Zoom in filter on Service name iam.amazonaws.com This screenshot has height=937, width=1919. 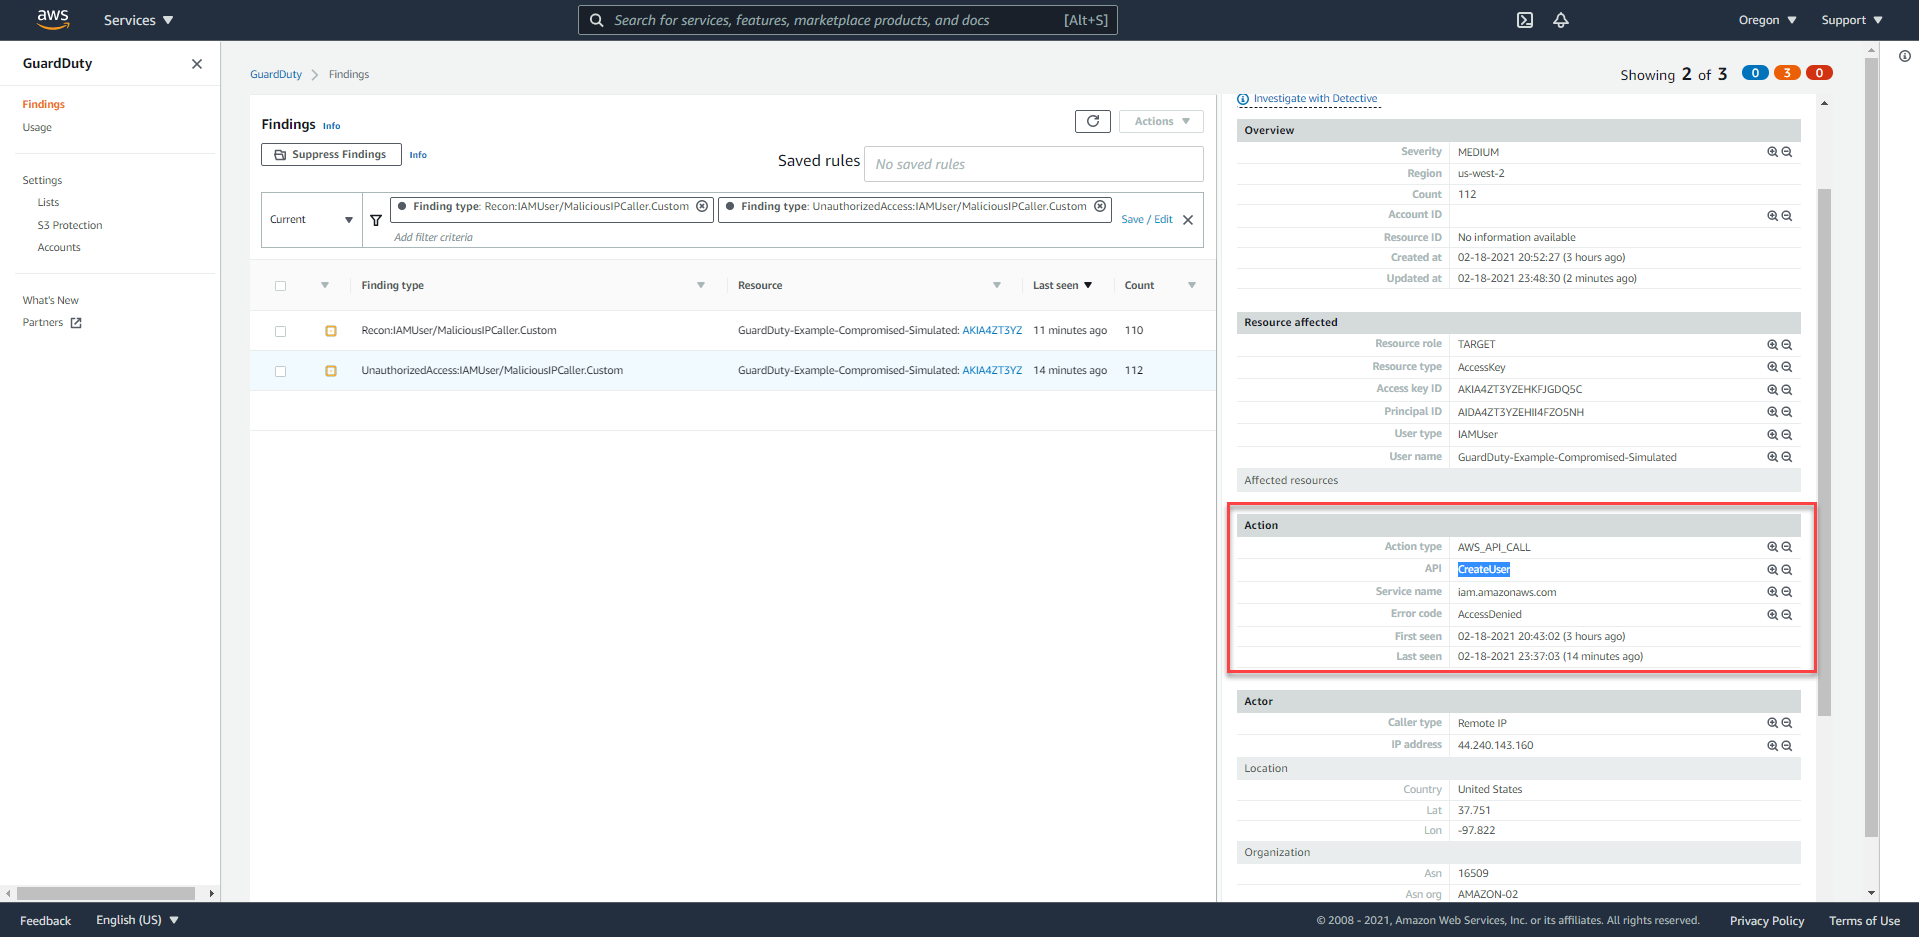[x=1772, y=592]
